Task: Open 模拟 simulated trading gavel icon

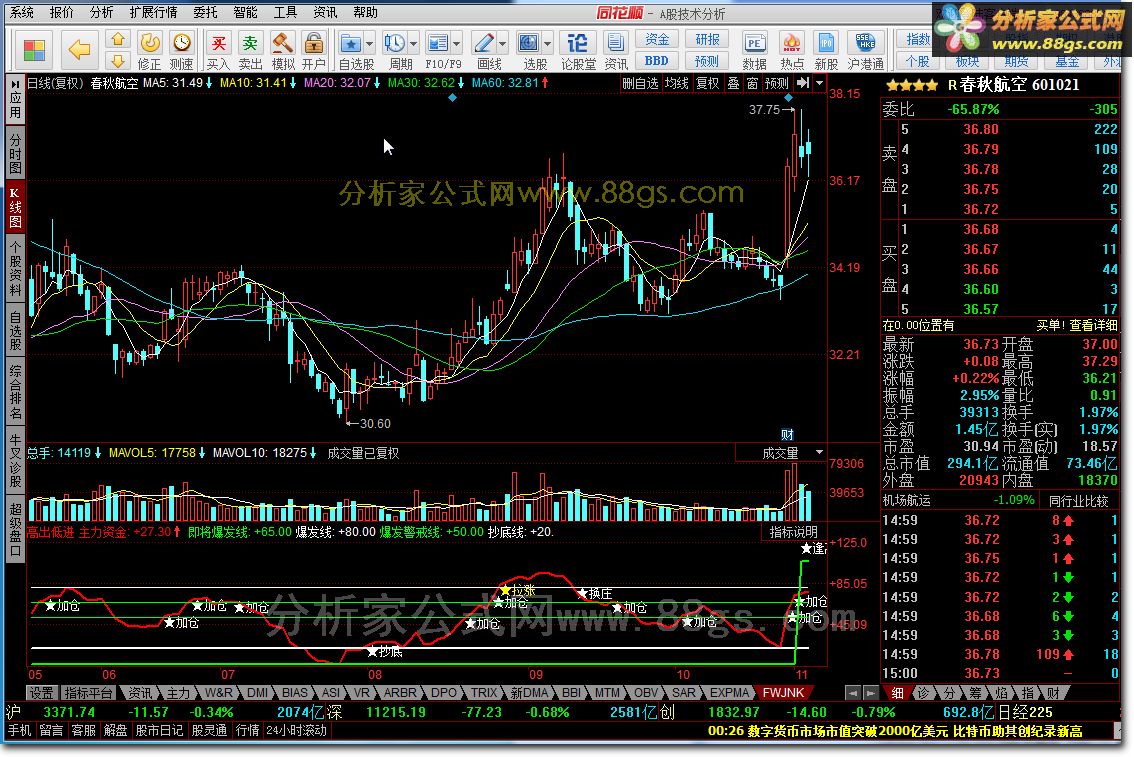Action: pyautogui.click(x=282, y=50)
